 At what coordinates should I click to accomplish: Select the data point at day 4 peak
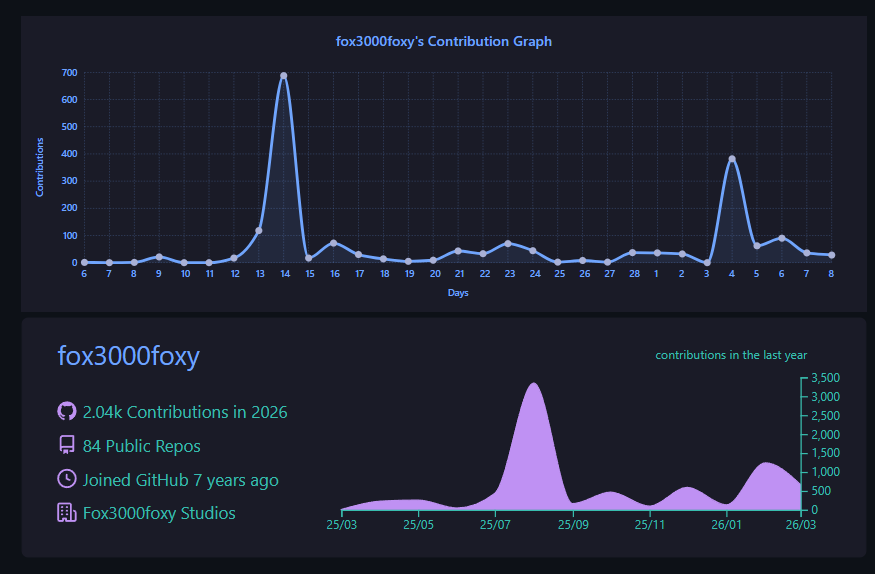(x=732, y=159)
